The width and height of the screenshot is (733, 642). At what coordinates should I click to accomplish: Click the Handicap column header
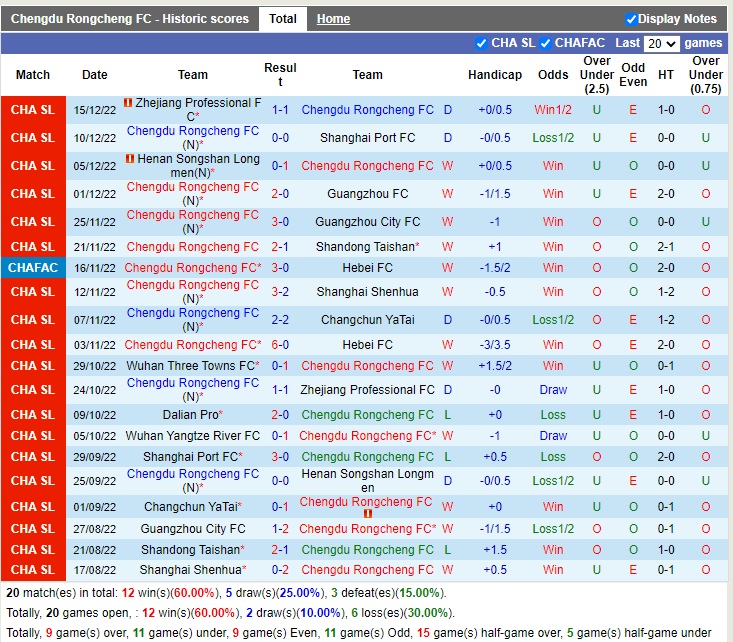[495, 75]
